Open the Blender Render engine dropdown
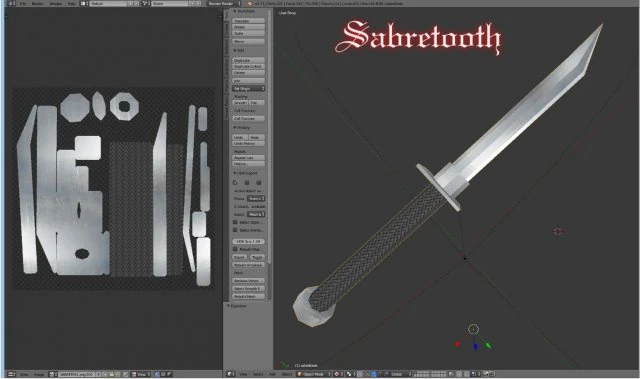The image size is (640, 379). pos(224,4)
